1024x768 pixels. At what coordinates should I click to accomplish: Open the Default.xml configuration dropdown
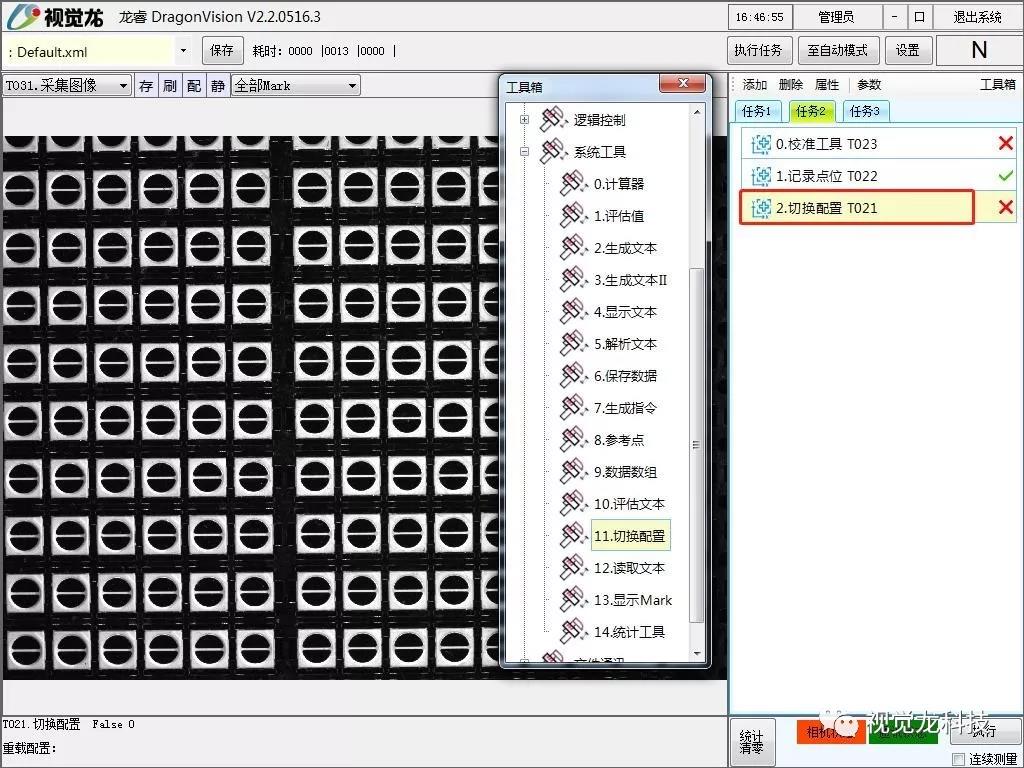183,50
